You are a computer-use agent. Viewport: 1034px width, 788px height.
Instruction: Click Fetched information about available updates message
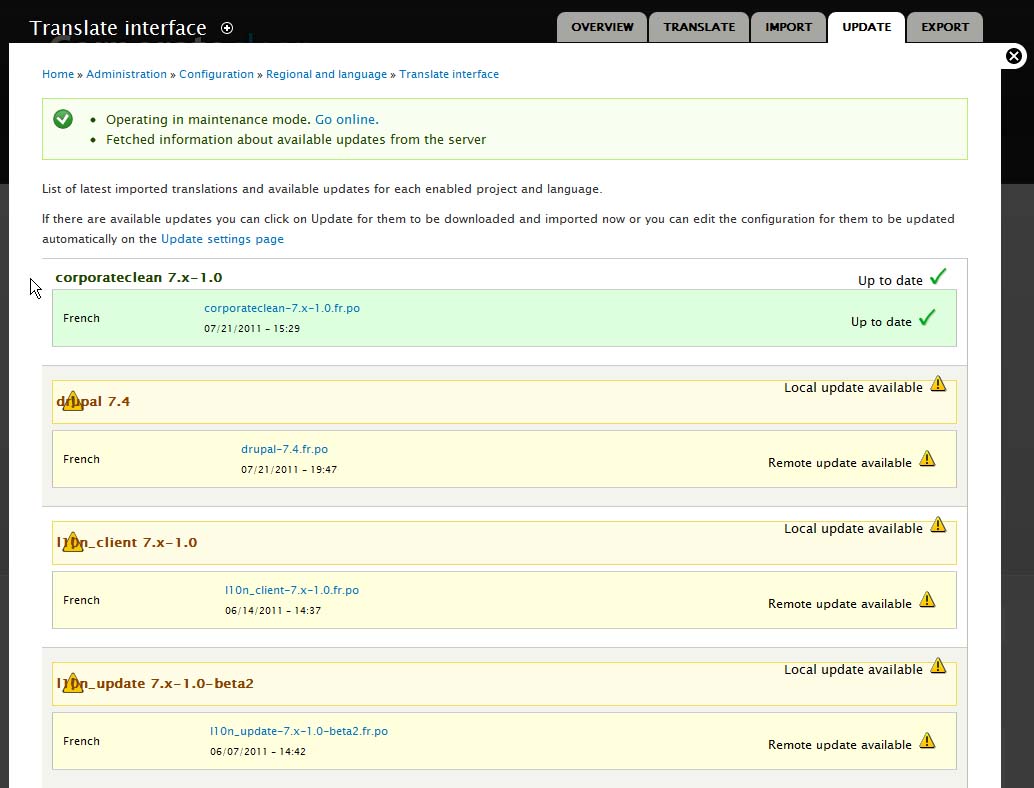[x=296, y=140]
